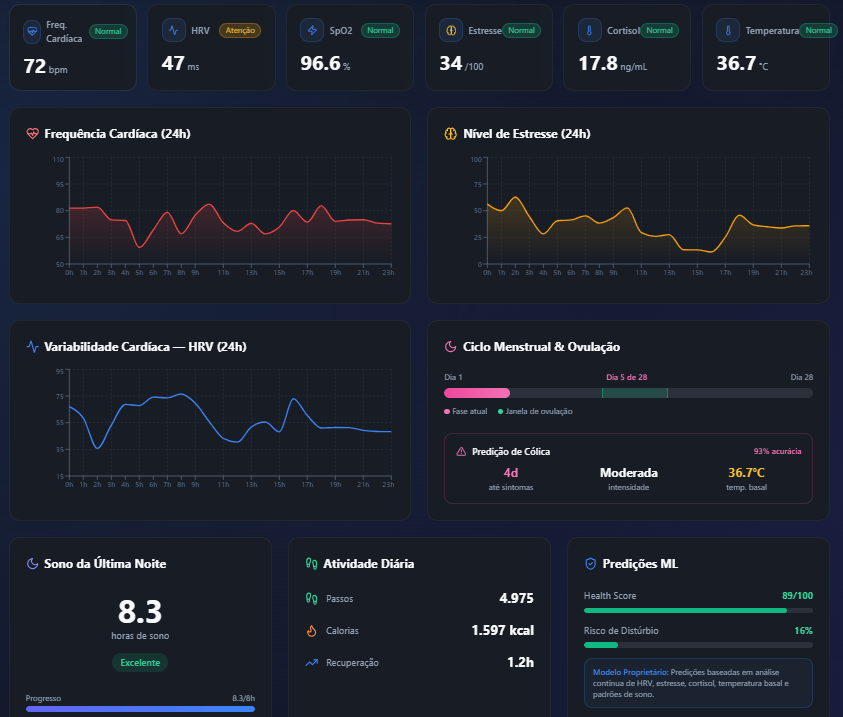Click the Excelente sleep quality badge
Screen dimensions: 843x717
click(140, 663)
